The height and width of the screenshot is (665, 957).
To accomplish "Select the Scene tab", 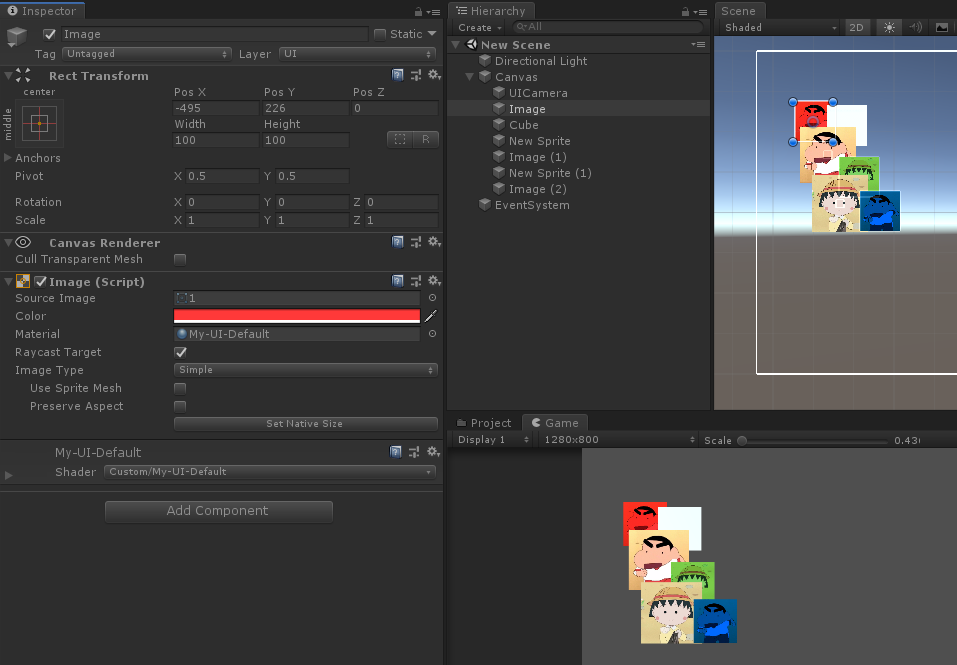I will 739,11.
